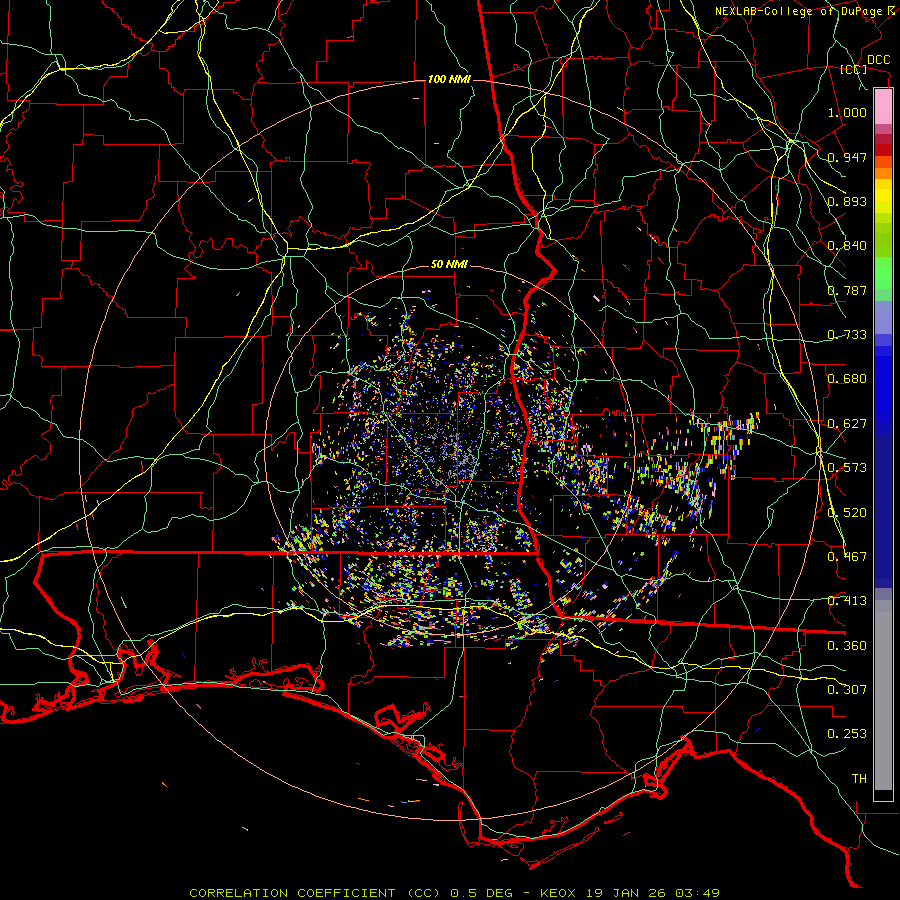Click the 0.360 scale value
900x900 pixels.
coord(847,646)
